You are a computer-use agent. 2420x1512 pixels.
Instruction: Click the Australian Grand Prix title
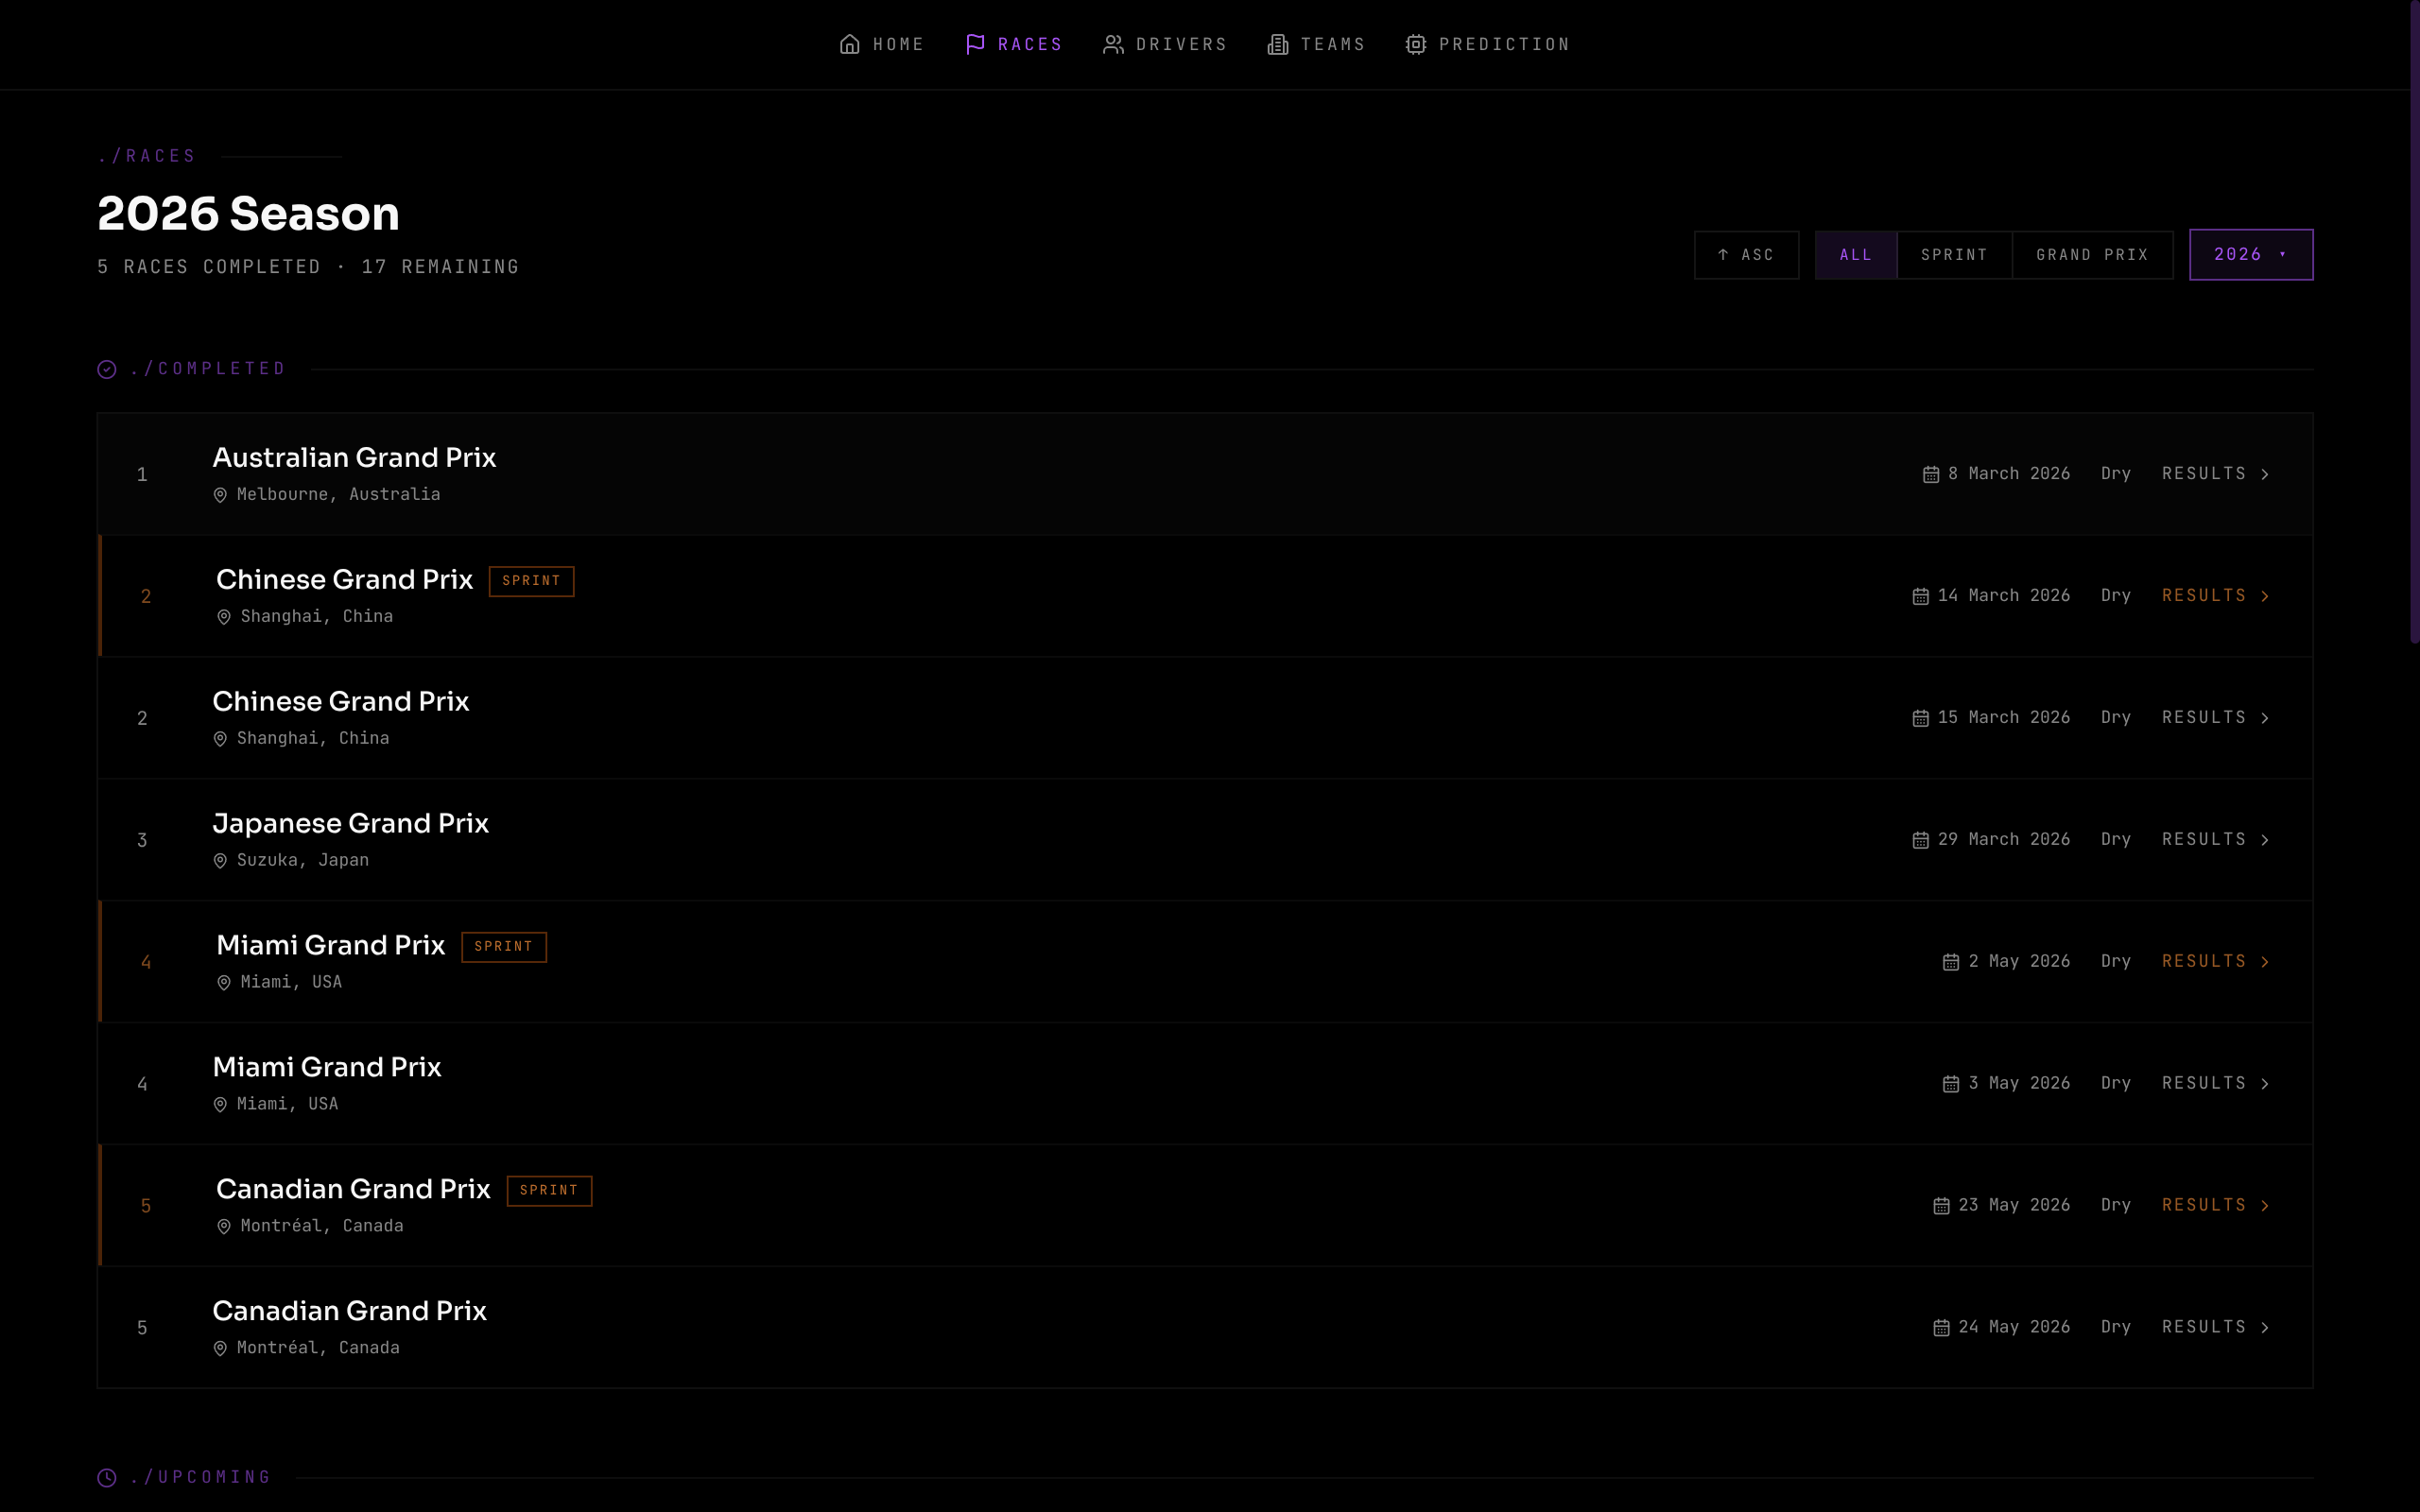coord(354,458)
